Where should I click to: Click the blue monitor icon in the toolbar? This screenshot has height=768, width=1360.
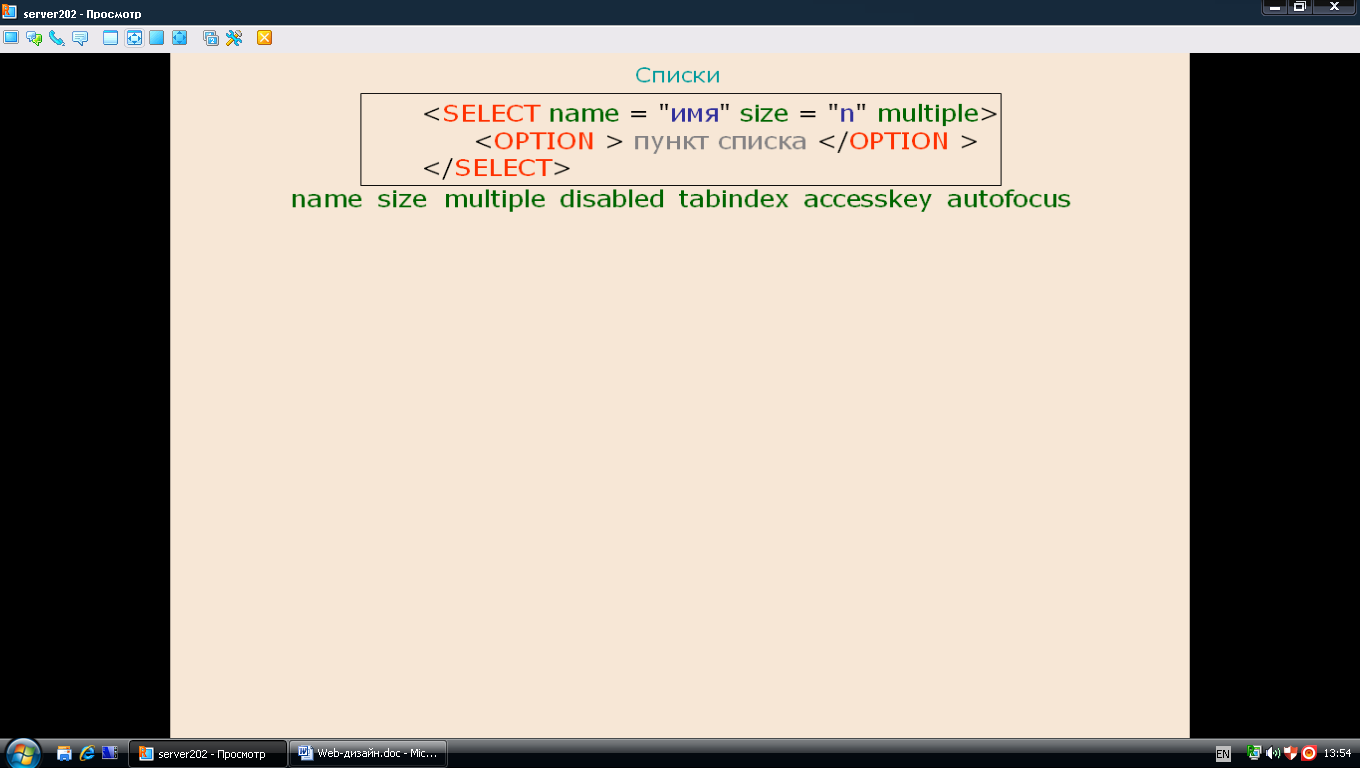11,38
